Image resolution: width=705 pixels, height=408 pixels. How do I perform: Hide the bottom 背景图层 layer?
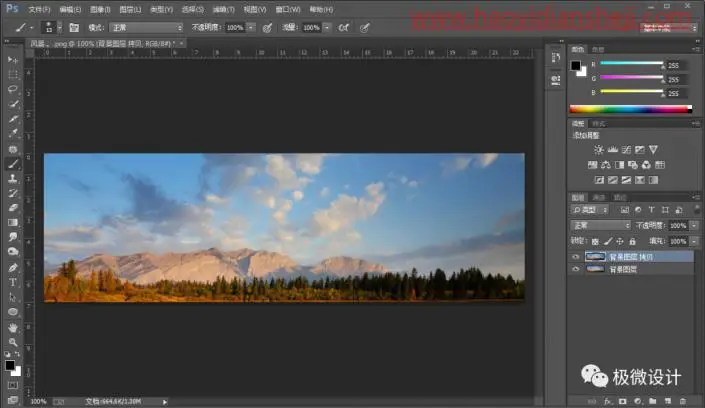(576, 269)
